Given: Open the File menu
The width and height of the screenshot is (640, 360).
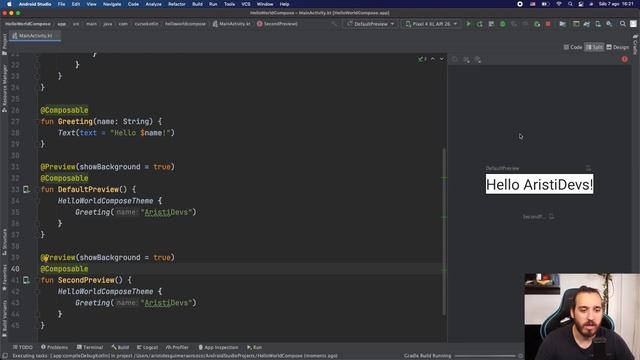Looking at the screenshot, I should pos(61,4).
